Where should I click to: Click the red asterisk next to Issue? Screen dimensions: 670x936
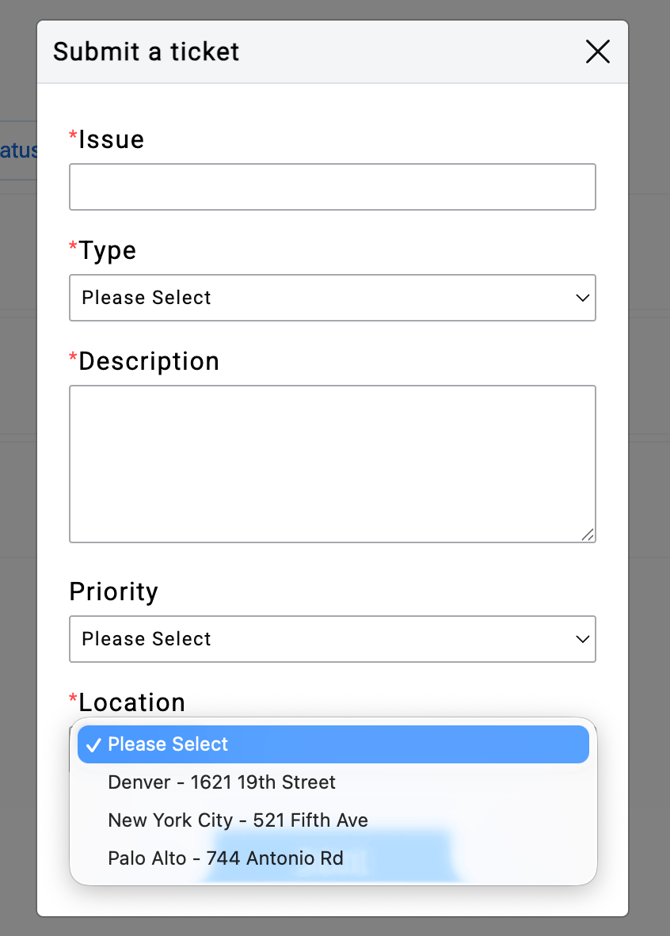73,137
